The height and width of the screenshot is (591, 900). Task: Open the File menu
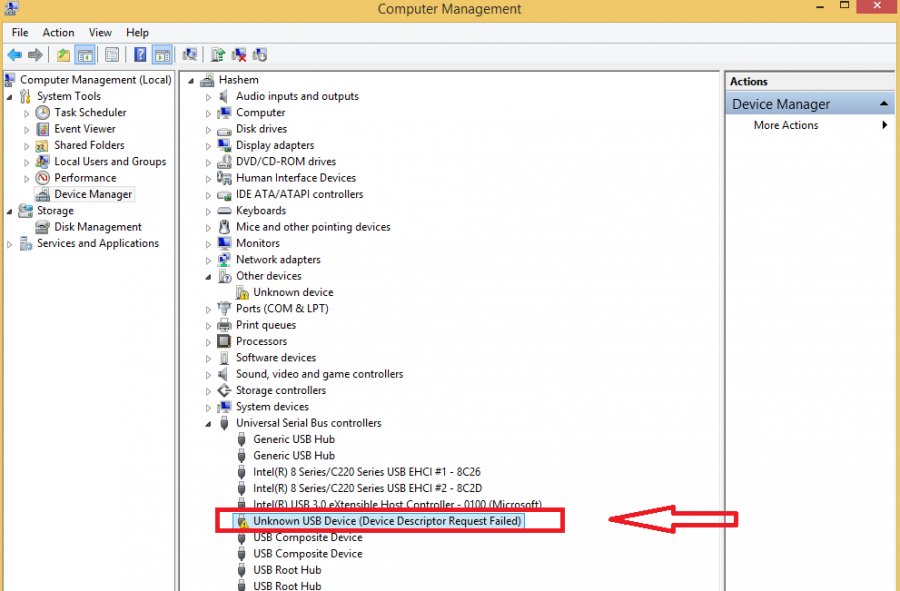[x=20, y=33]
